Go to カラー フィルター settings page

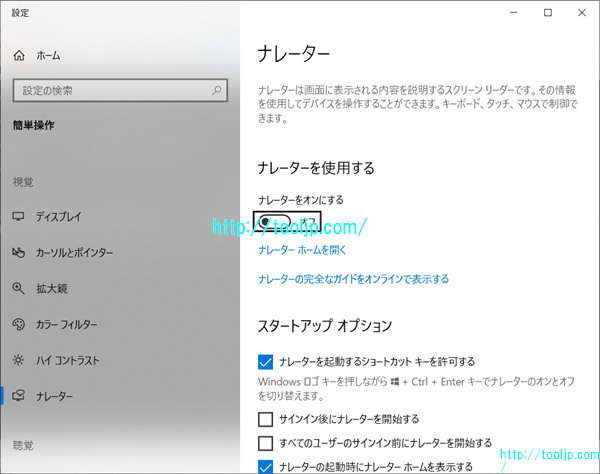(67, 324)
